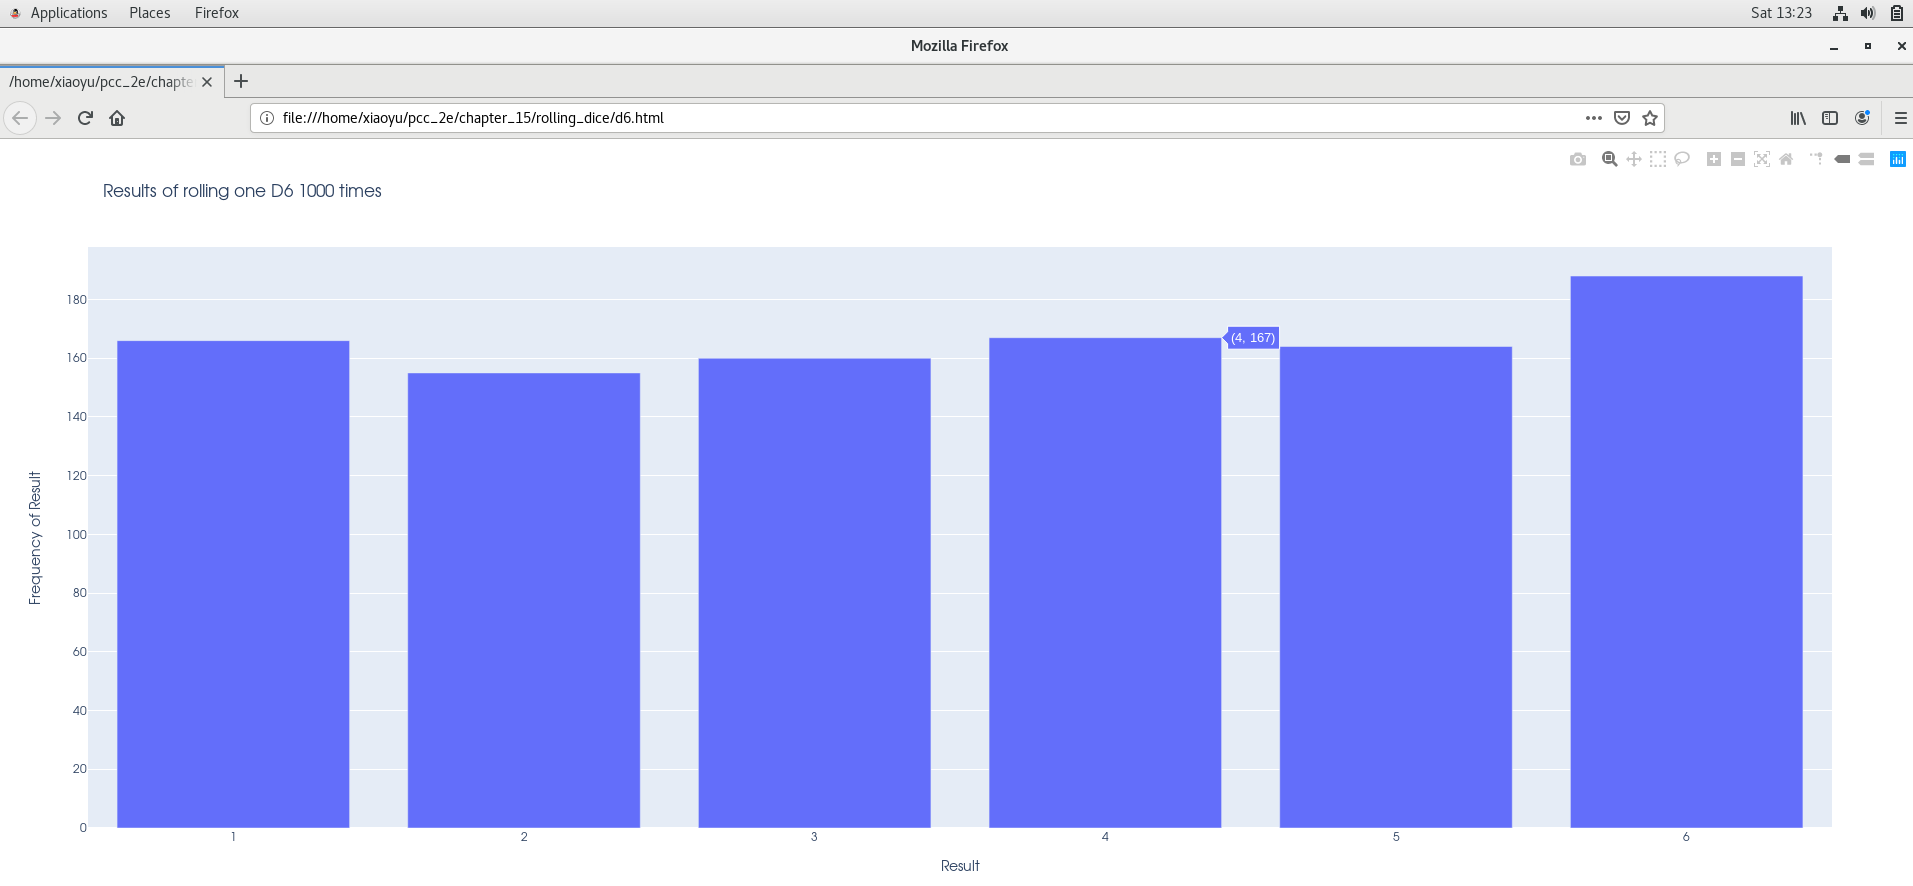This screenshot has height=886, width=1913.
Task: Click bar for result 5
Action: pos(1396,587)
